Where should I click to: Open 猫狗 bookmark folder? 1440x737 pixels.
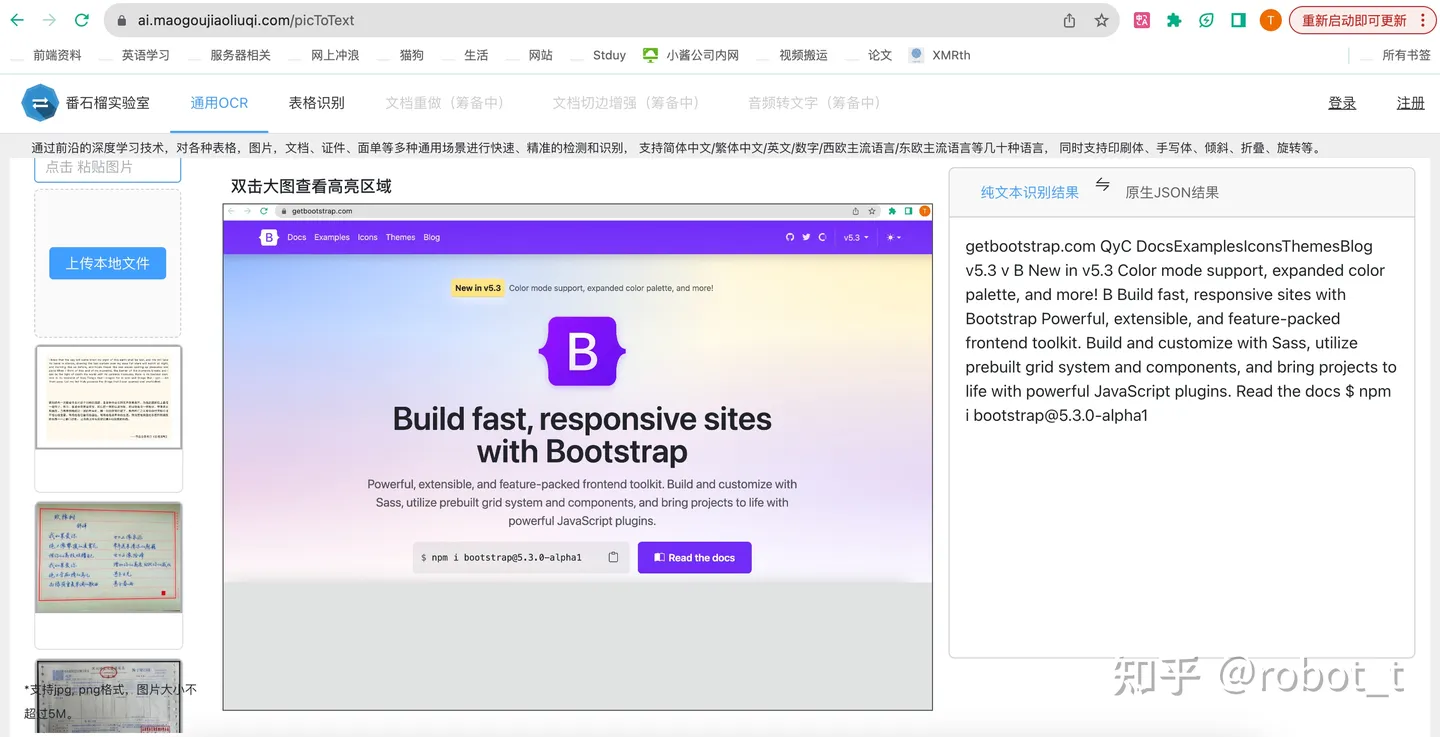412,55
